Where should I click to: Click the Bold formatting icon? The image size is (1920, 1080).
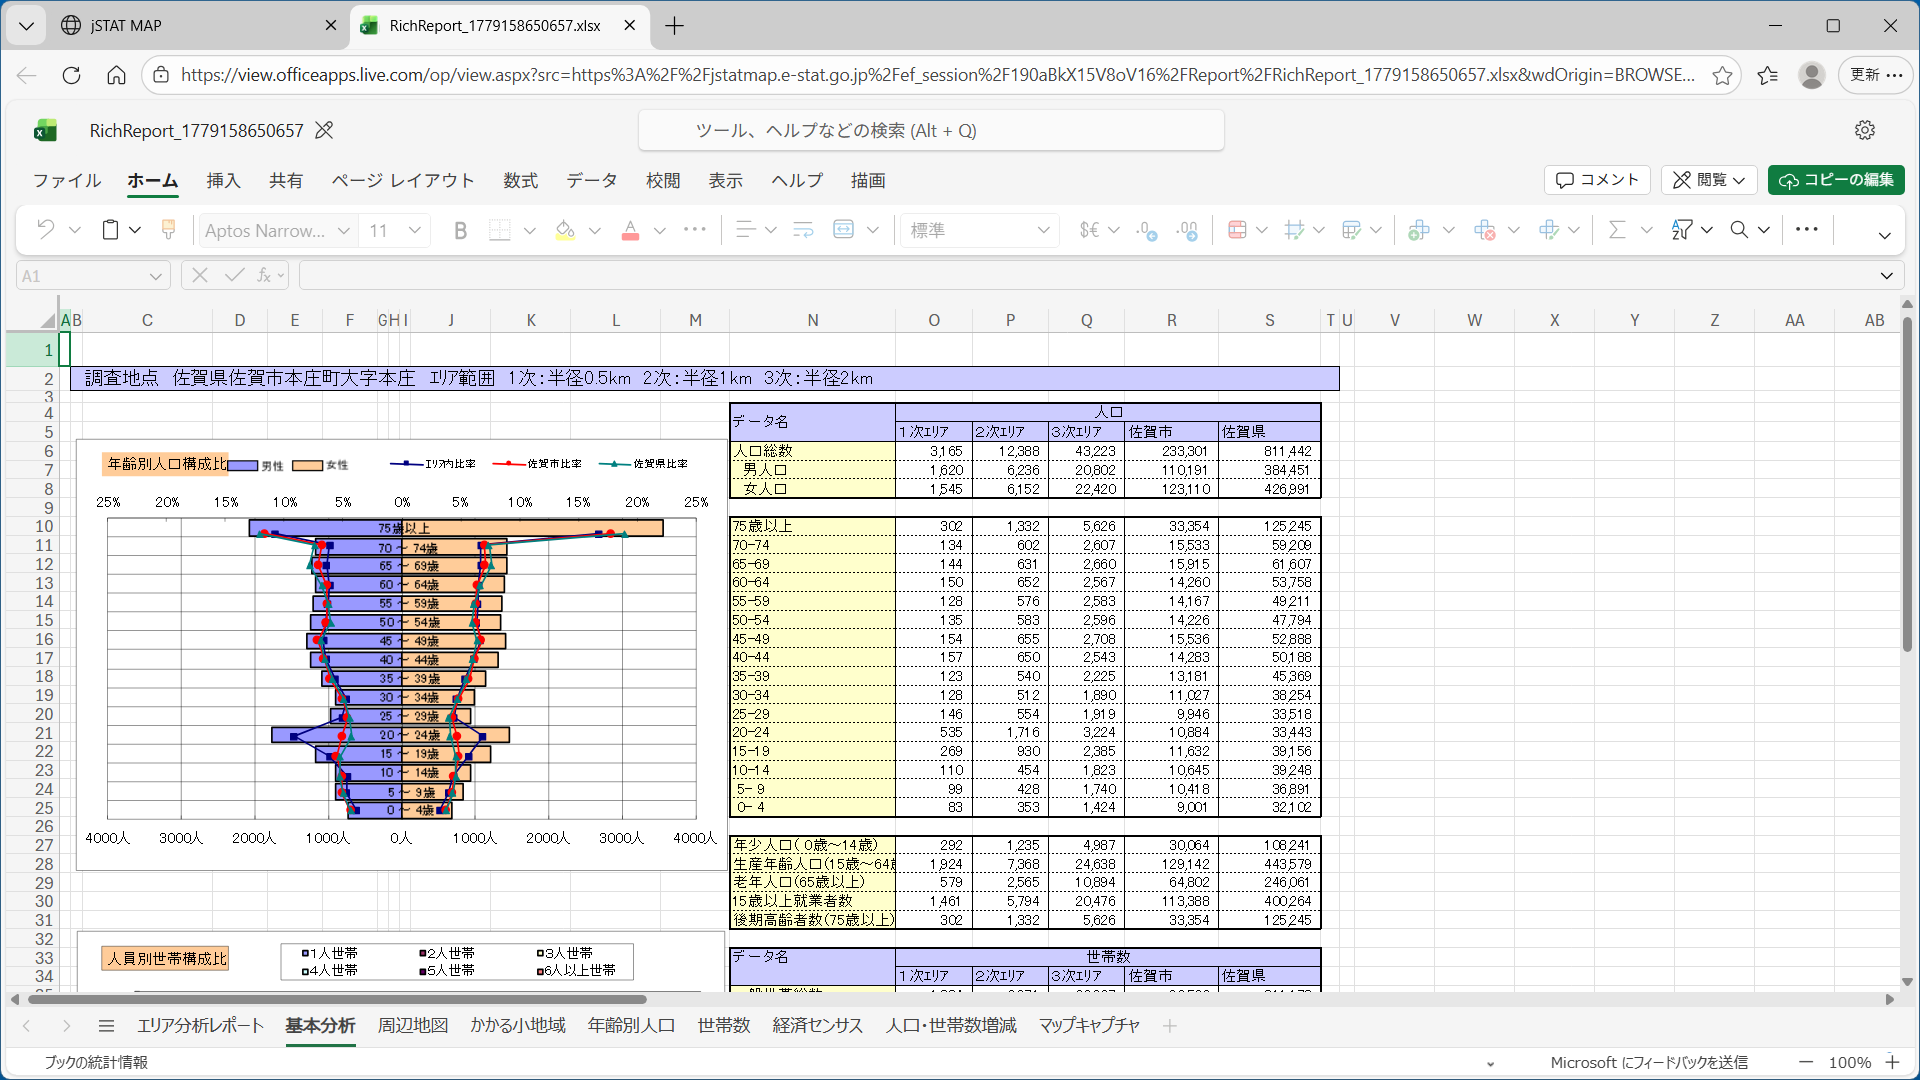click(460, 230)
